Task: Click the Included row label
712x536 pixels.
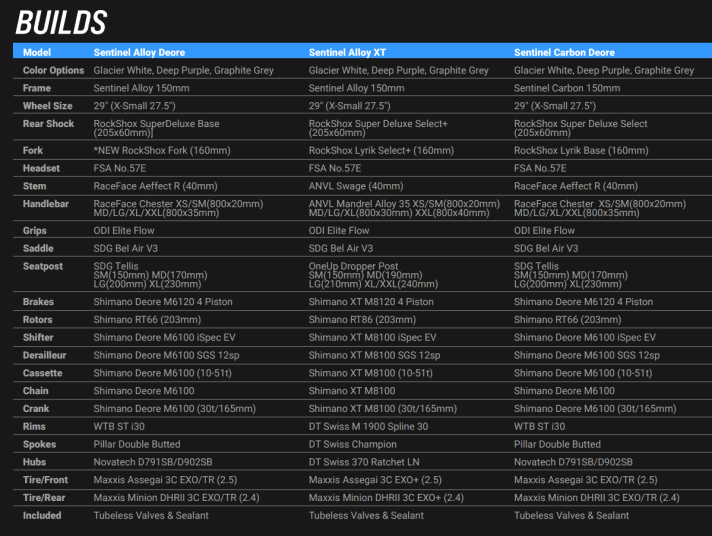Action: [42, 516]
